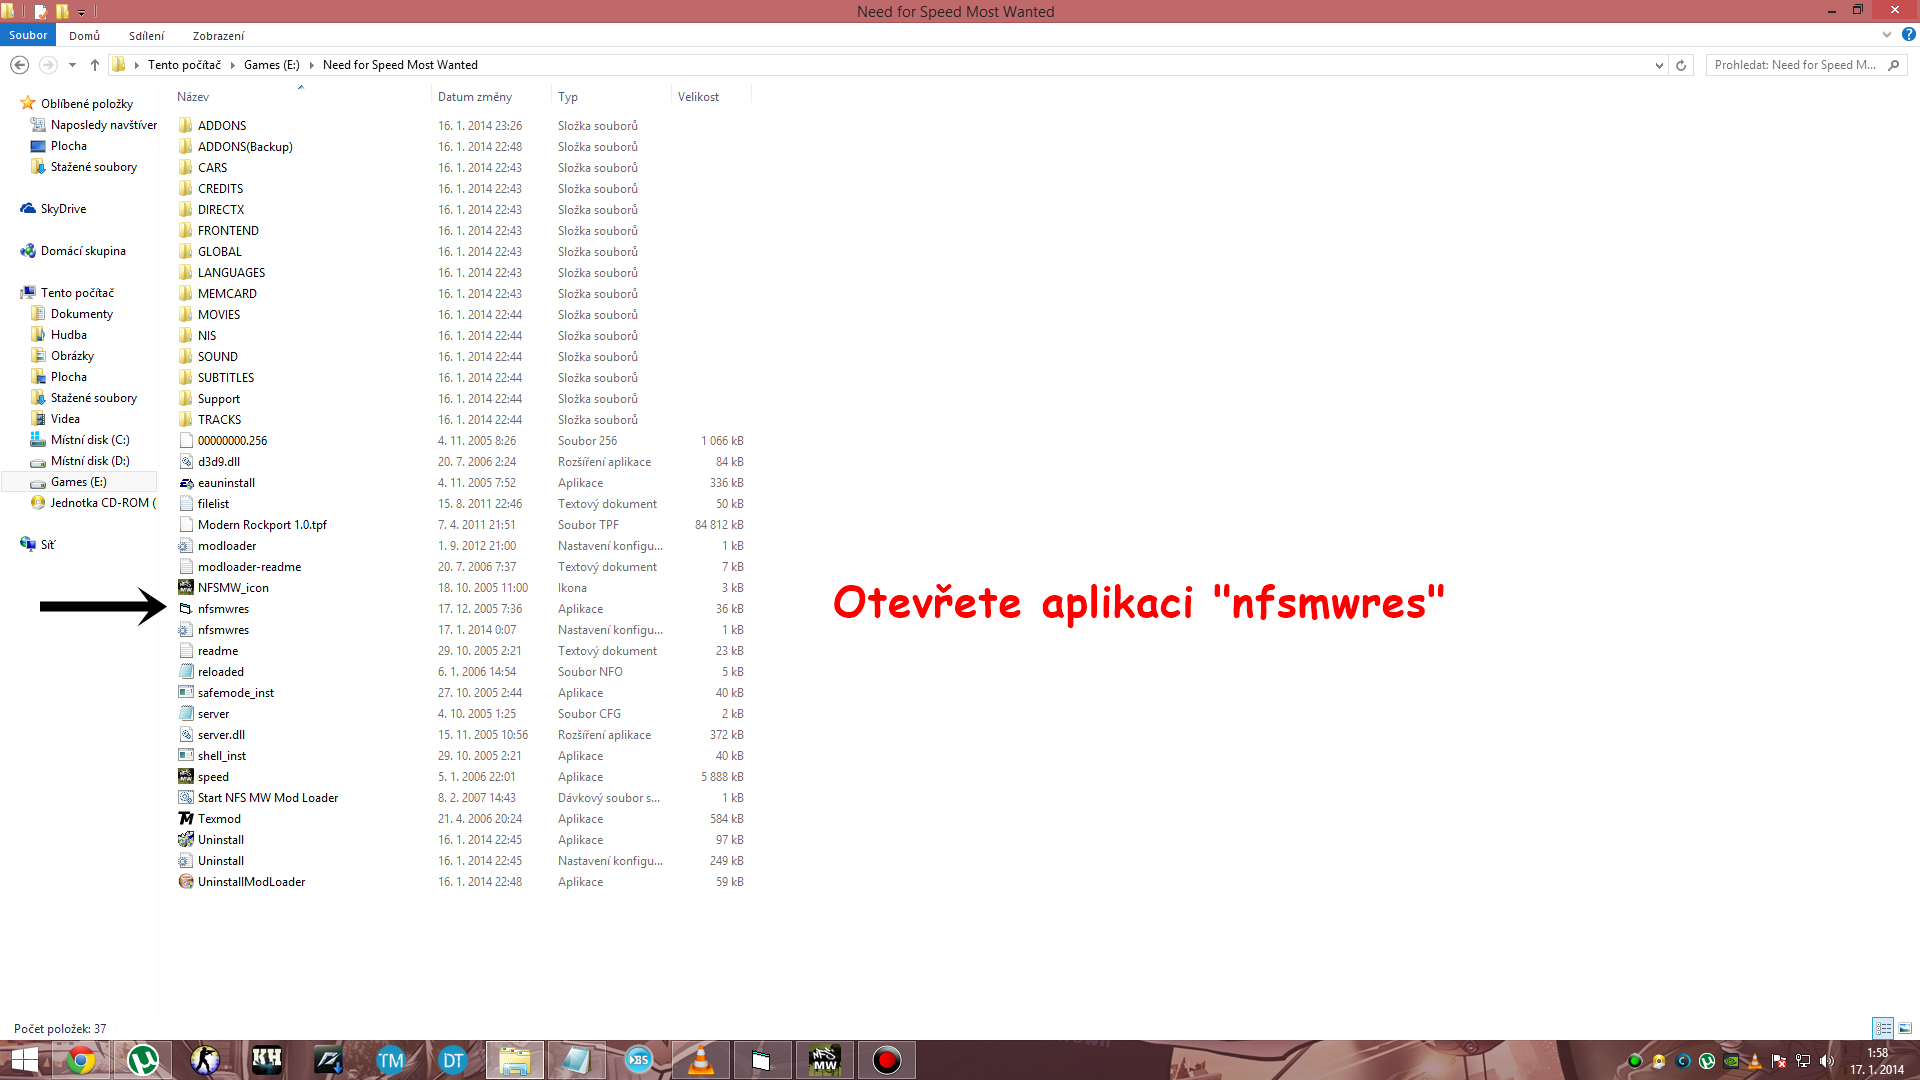Viewport: 1920px width, 1080px height.
Task: Open the Texmod application icon
Action: (x=186, y=819)
